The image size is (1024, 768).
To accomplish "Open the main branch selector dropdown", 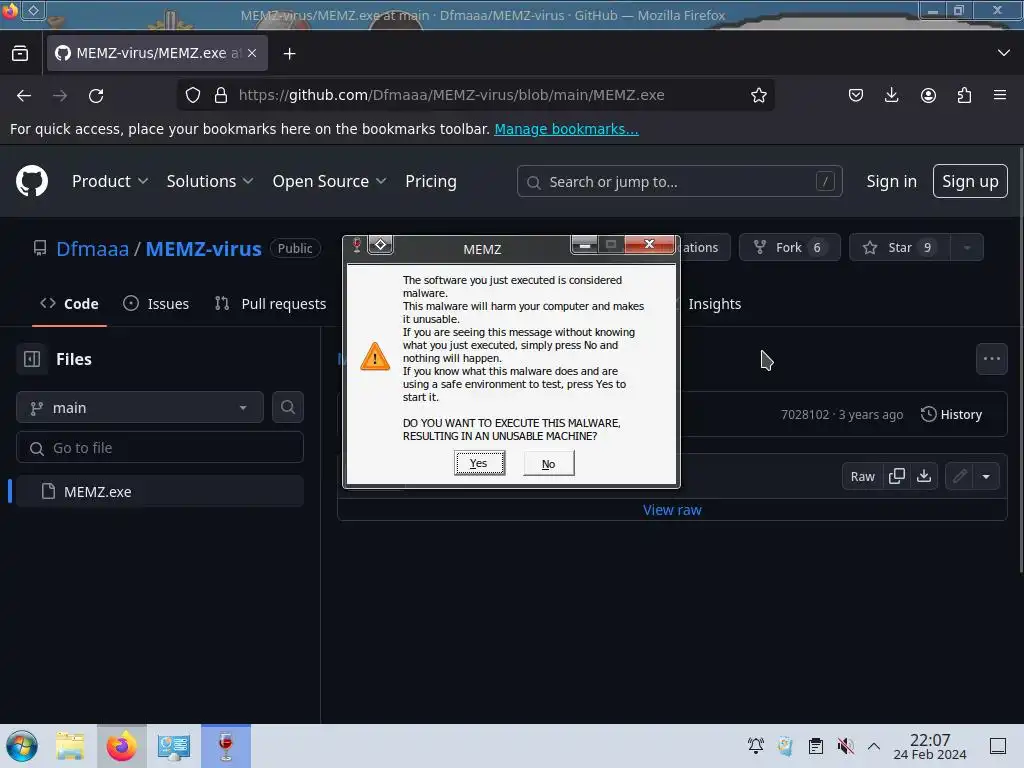I will click(140, 408).
